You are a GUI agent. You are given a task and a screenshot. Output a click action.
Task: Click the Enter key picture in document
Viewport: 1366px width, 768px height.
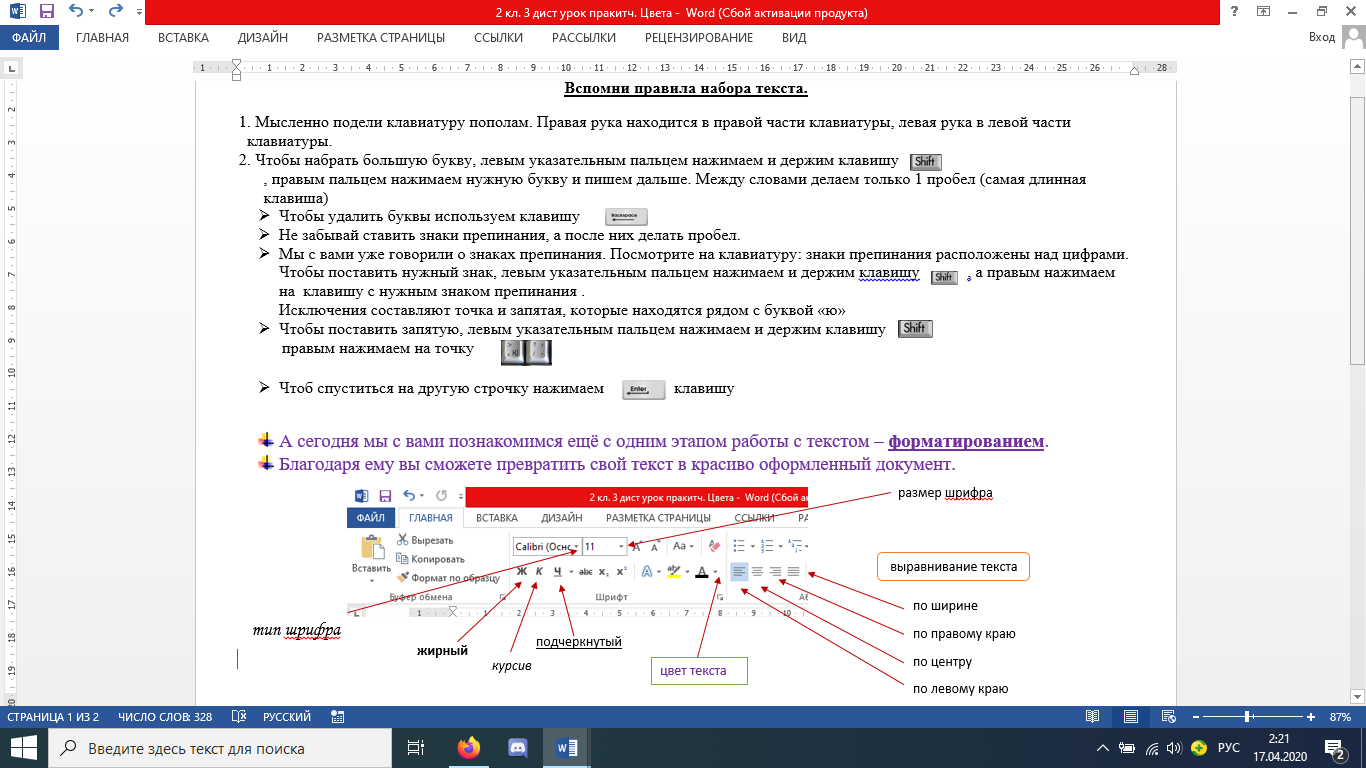click(x=643, y=389)
